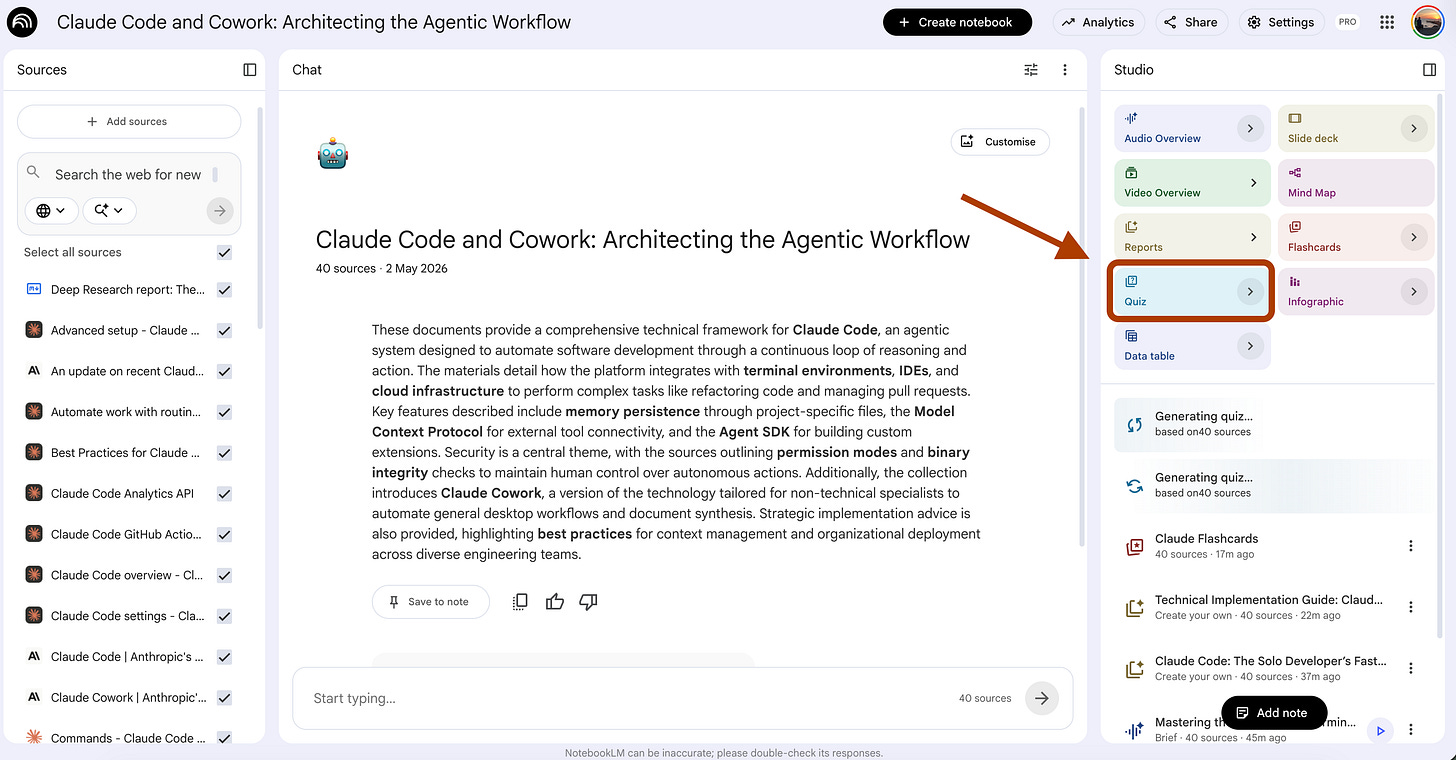Click the Save to note button
The width and height of the screenshot is (1456, 760).
[430, 602]
